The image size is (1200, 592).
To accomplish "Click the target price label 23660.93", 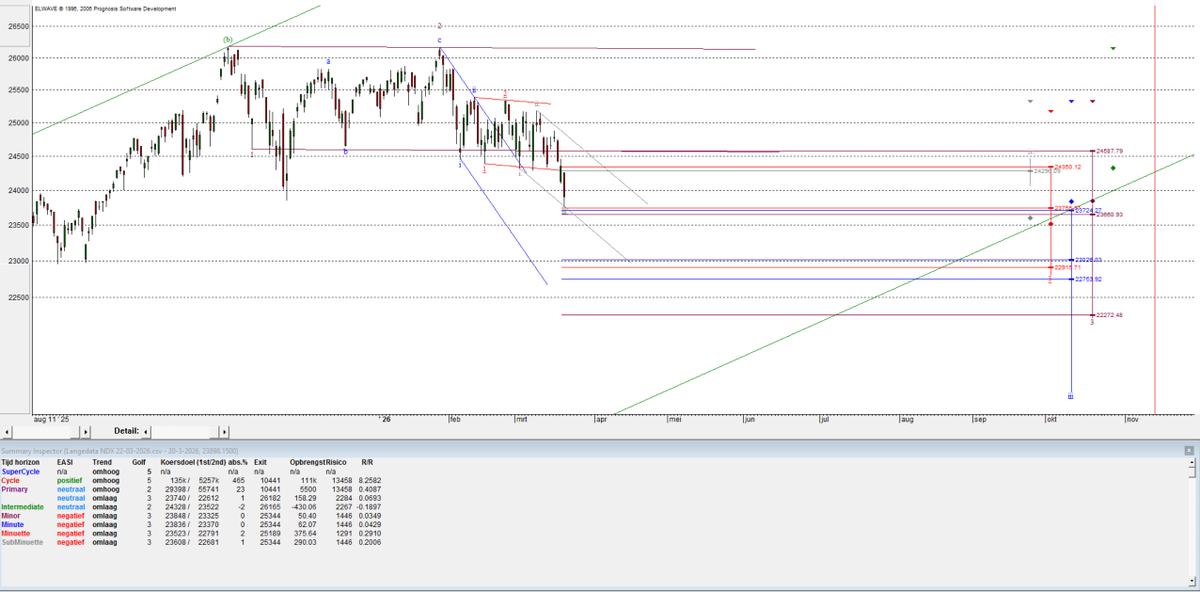I will click(1110, 215).
